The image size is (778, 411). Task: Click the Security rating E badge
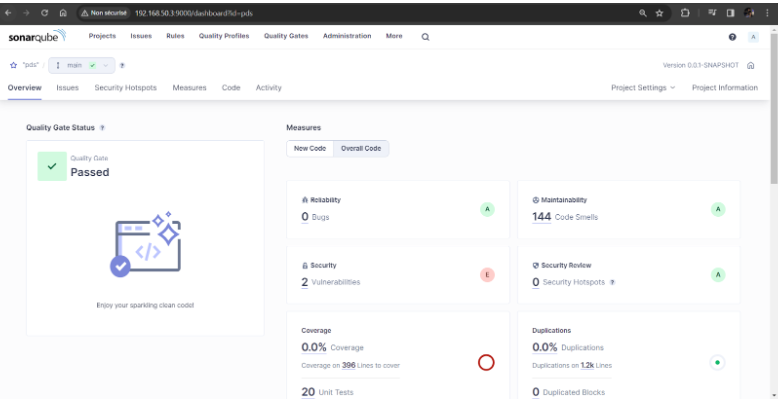pos(487,275)
